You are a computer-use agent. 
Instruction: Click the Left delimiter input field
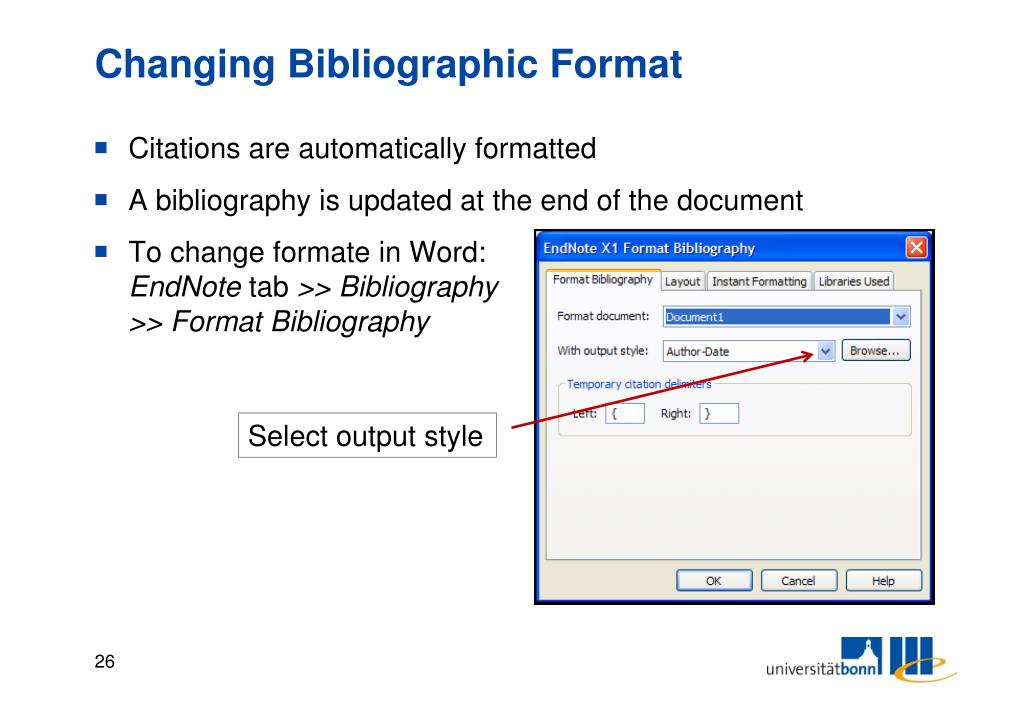(625, 413)
